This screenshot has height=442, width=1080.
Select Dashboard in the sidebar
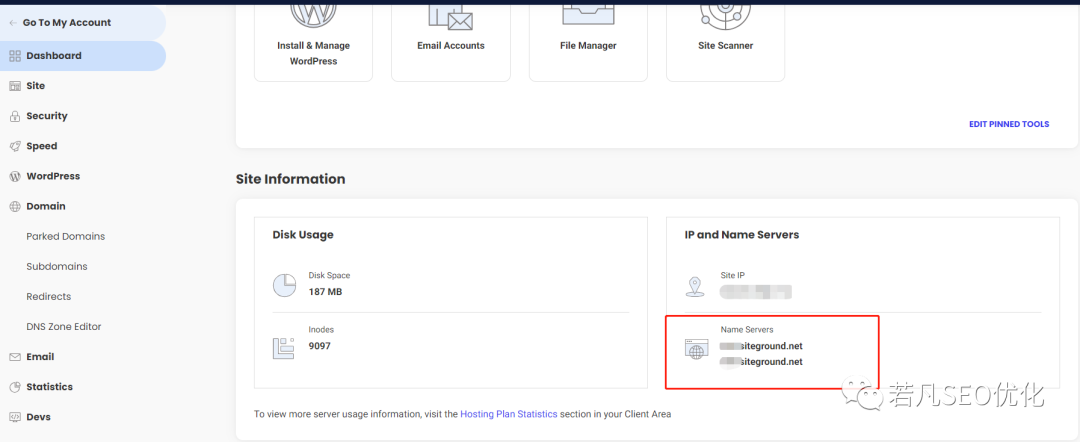[x=83, y=56]
